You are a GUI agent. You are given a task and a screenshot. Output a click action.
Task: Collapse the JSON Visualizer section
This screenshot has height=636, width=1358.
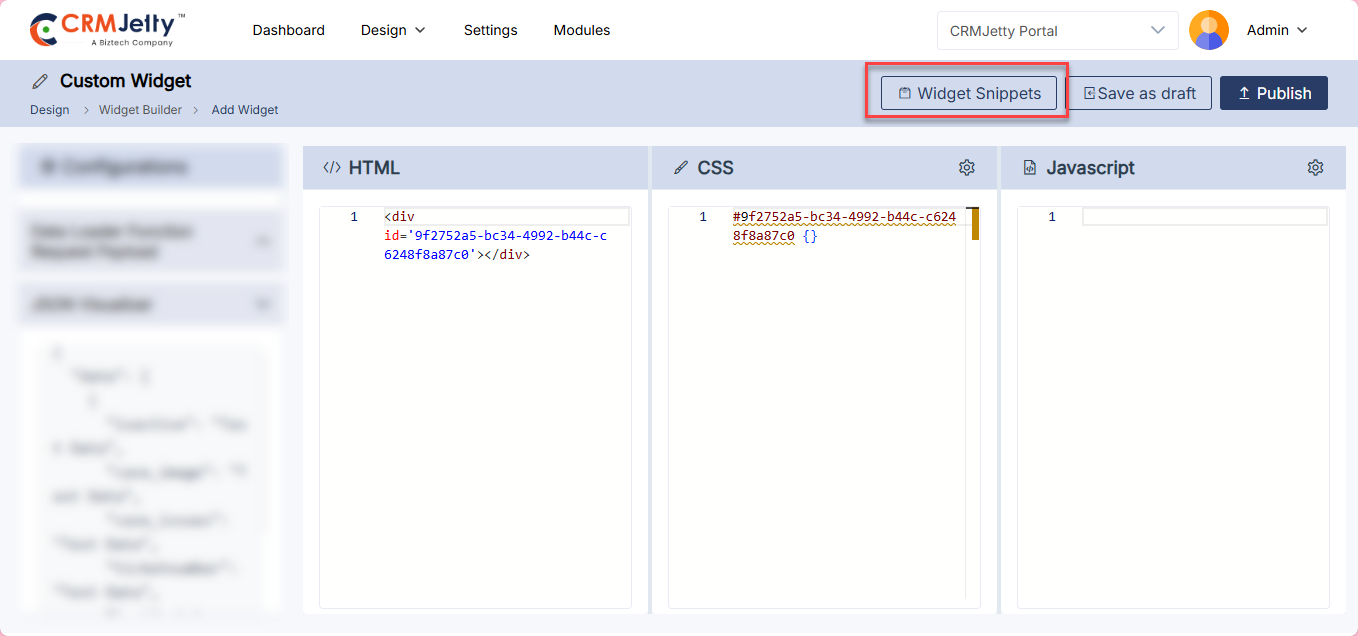pos(263,304)
